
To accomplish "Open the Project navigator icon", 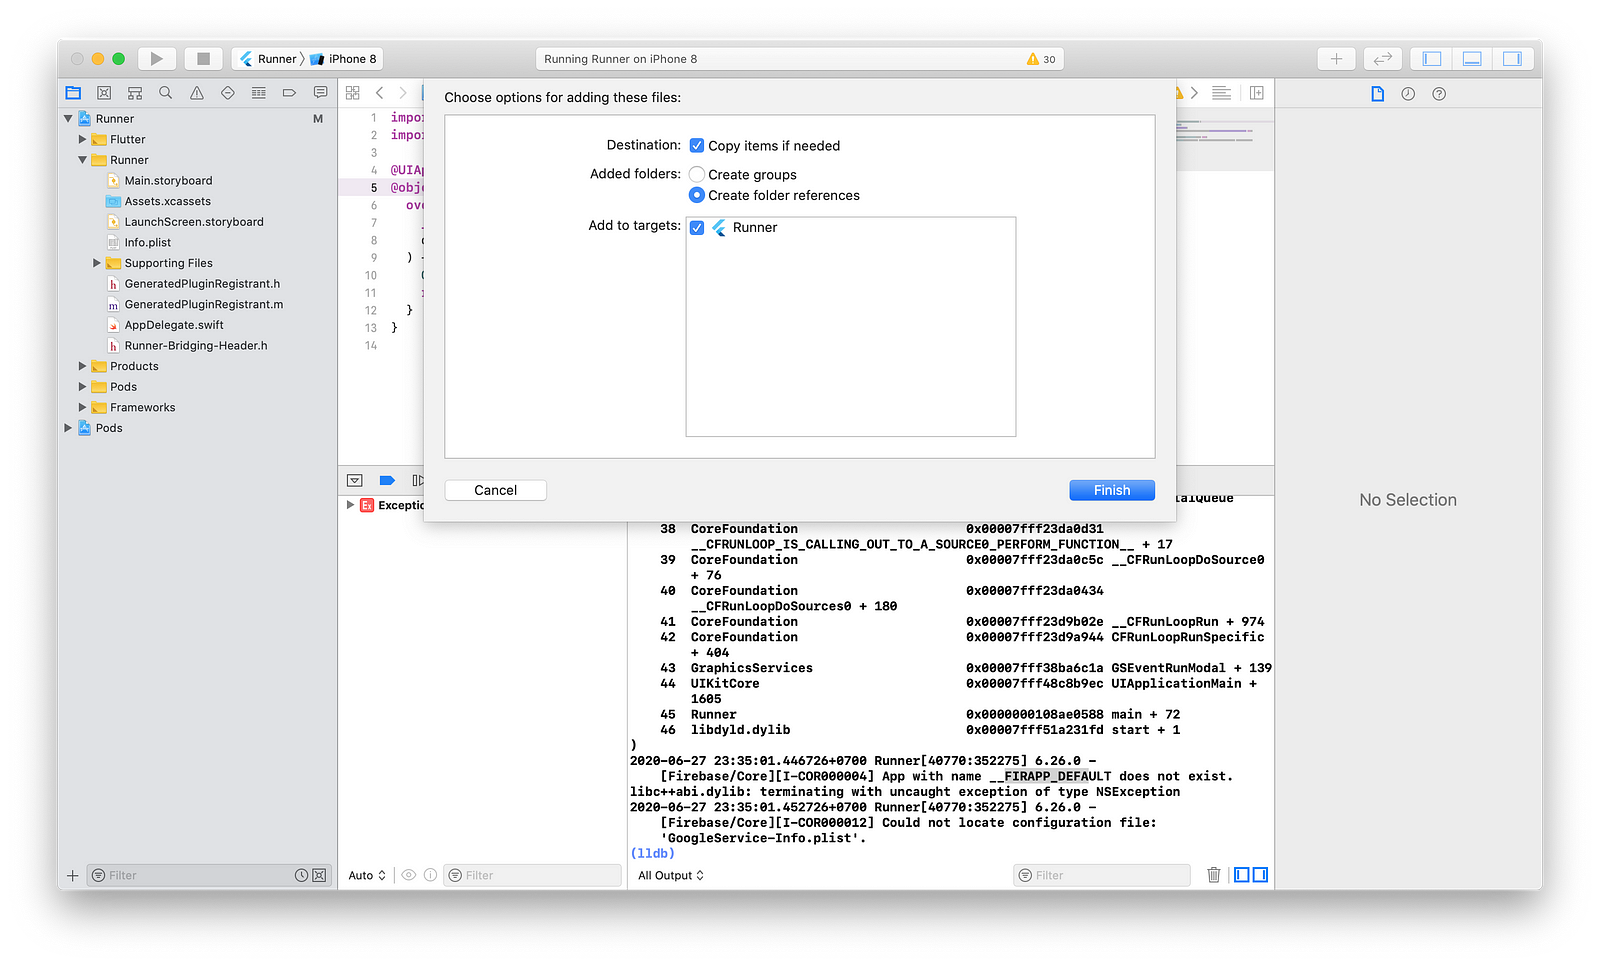I will tap(73, 93).
